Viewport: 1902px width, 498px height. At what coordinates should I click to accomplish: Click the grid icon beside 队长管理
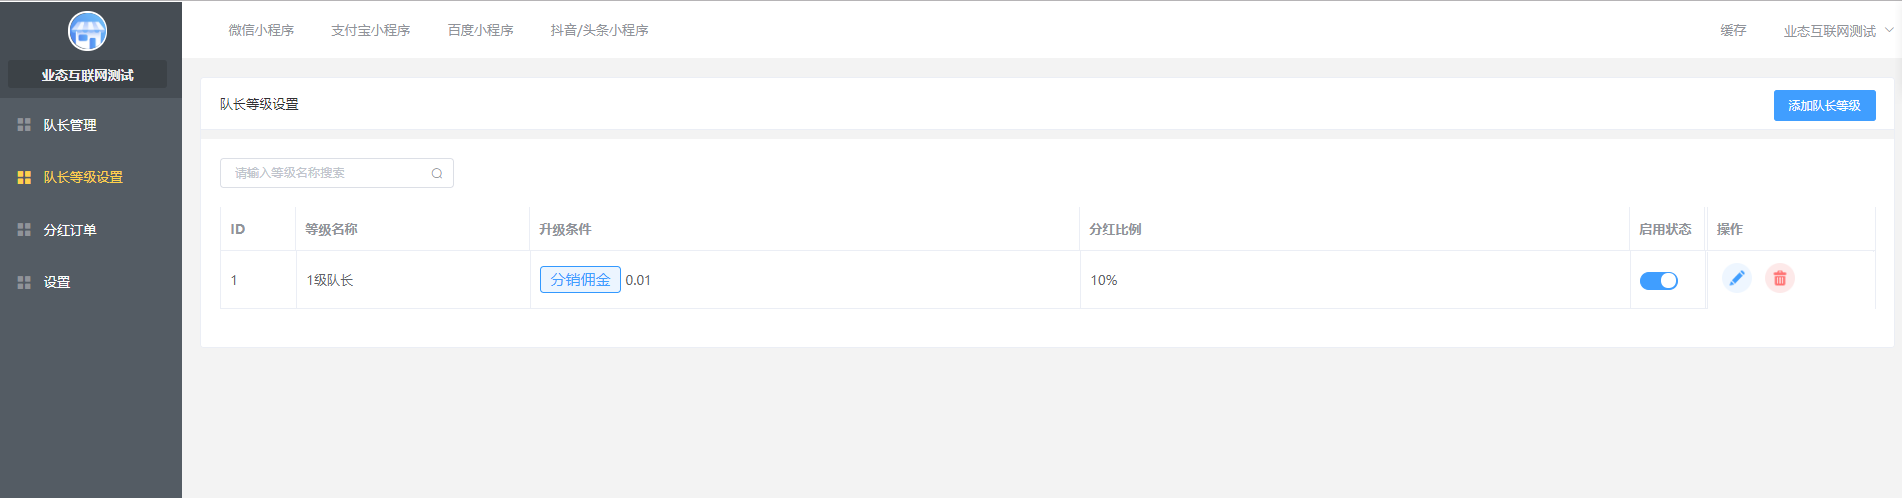pos(24,125)
